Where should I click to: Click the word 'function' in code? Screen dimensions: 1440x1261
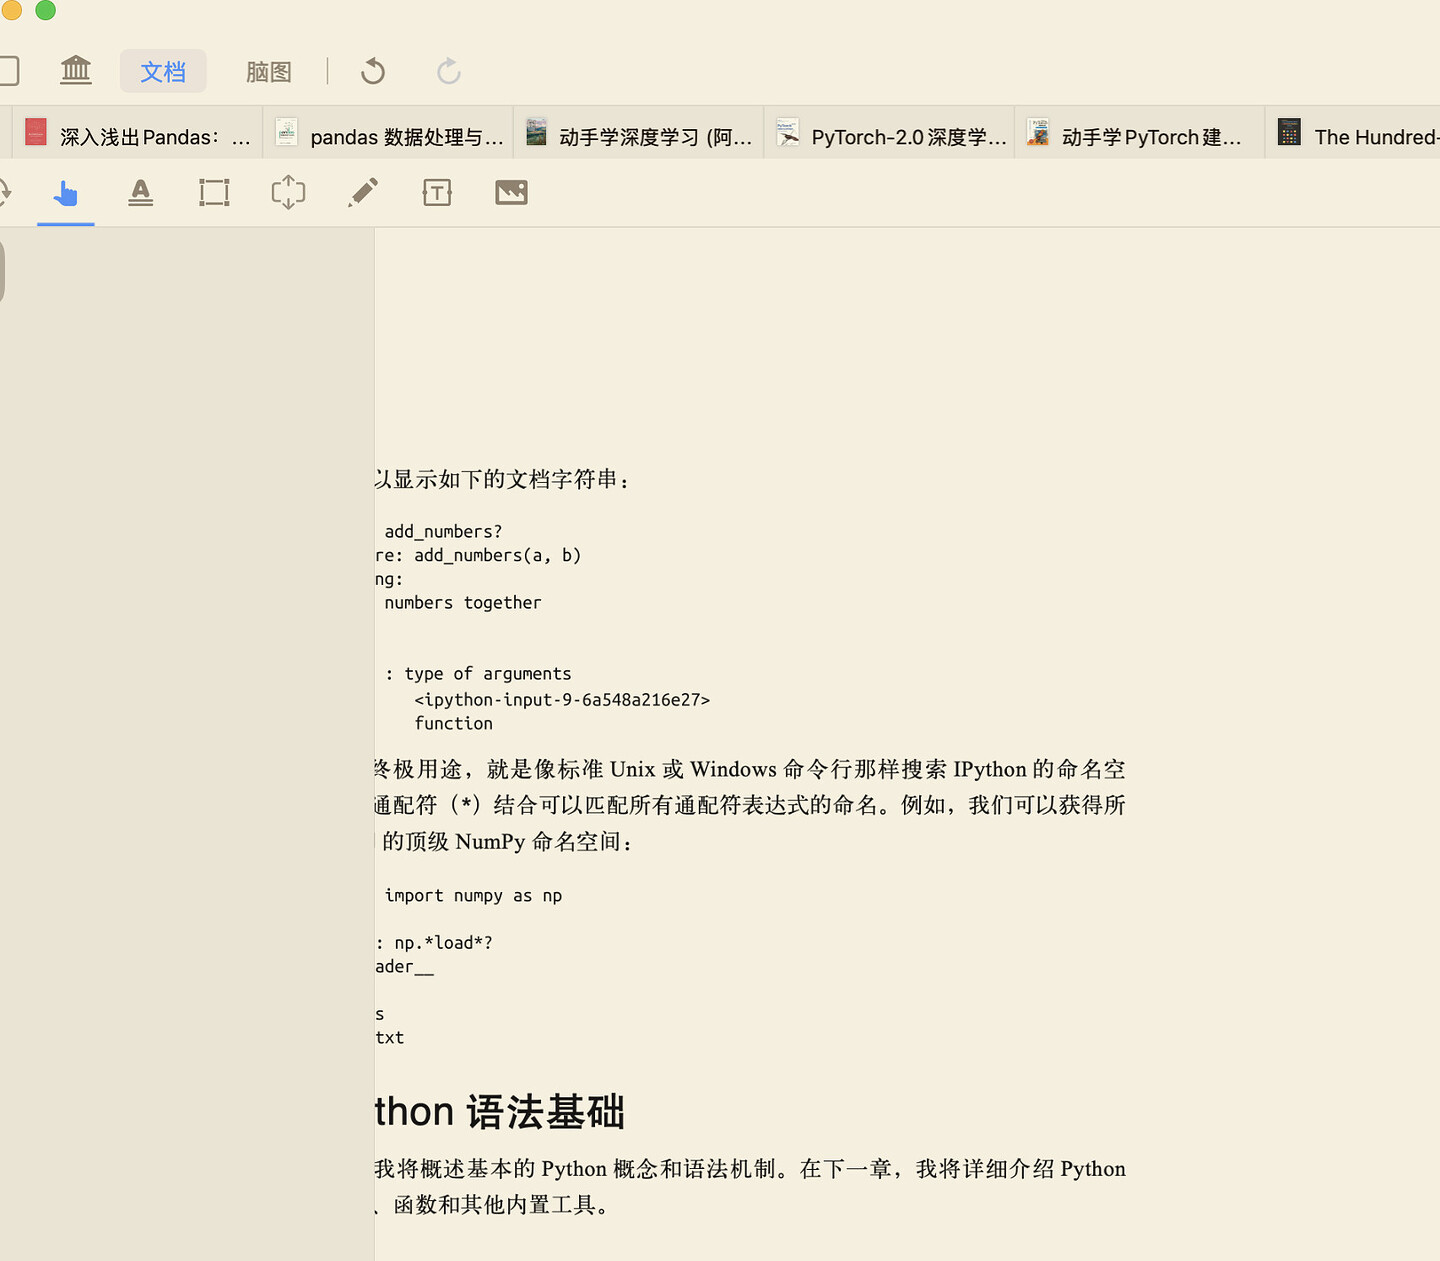[x=453, y=724]
